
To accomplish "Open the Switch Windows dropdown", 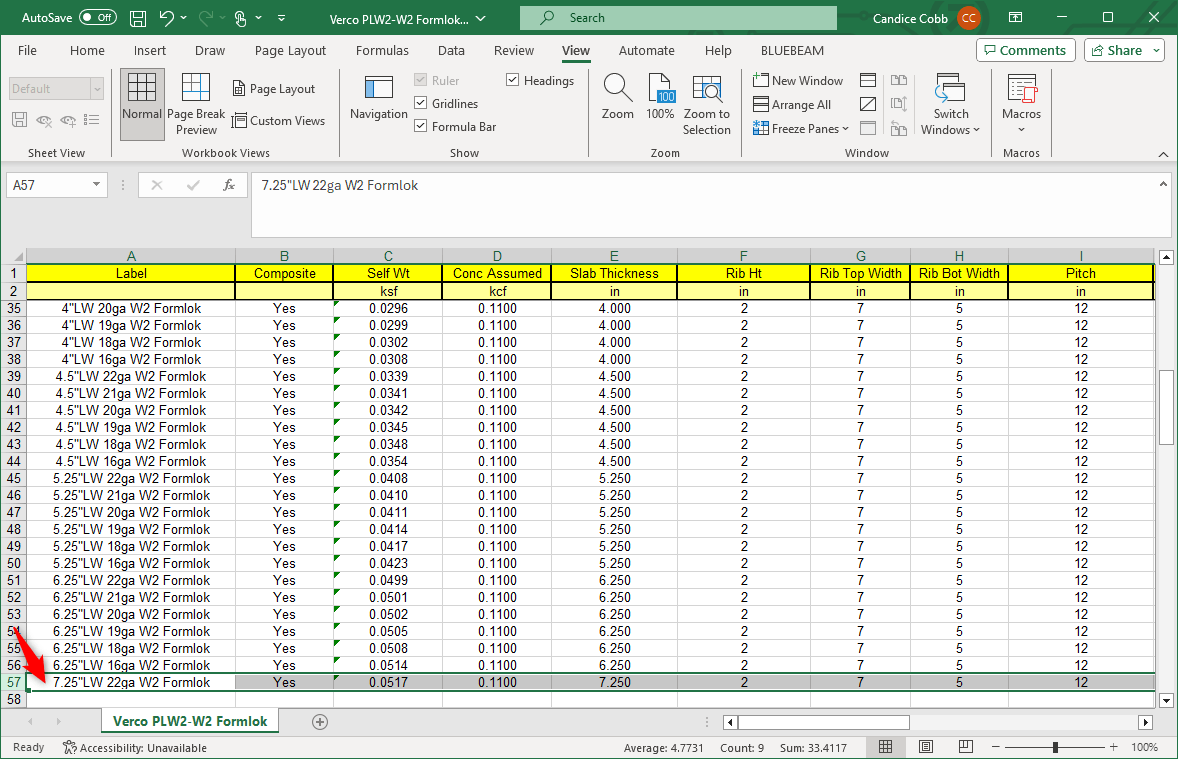I will point(950,105).
